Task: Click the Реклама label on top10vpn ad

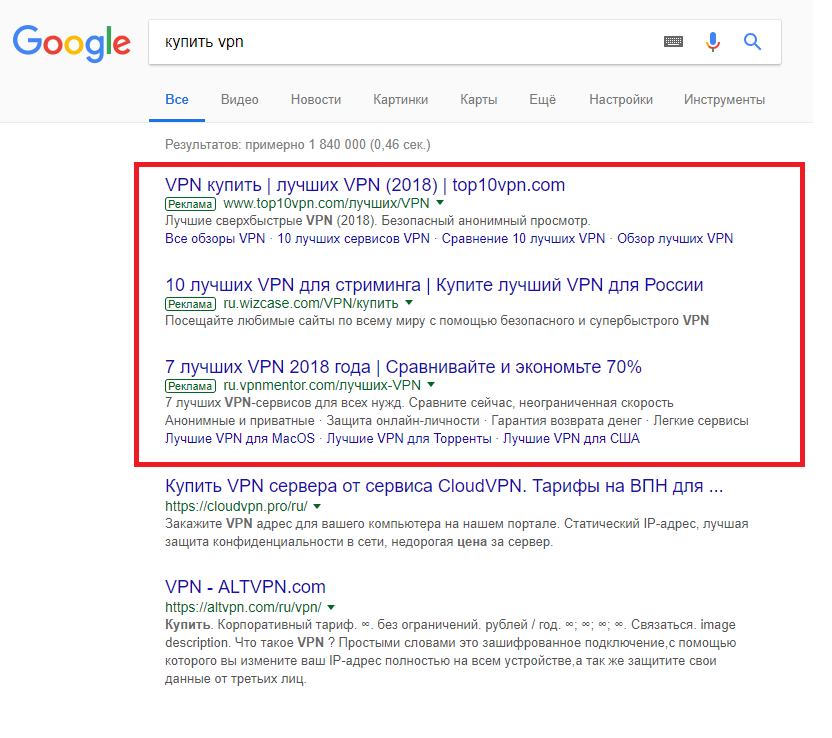Action: pos(190,204)
